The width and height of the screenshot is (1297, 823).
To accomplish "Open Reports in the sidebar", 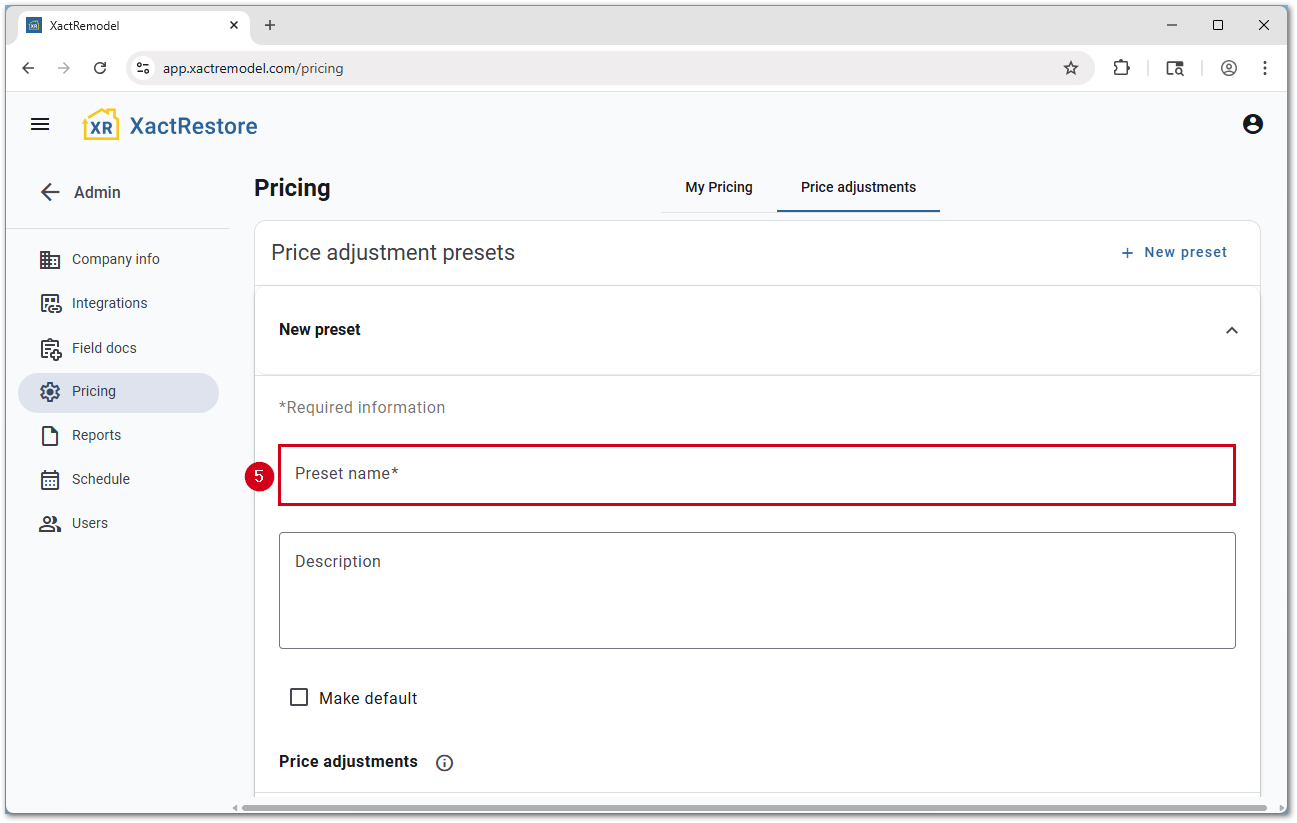I will tap(96, 435).
